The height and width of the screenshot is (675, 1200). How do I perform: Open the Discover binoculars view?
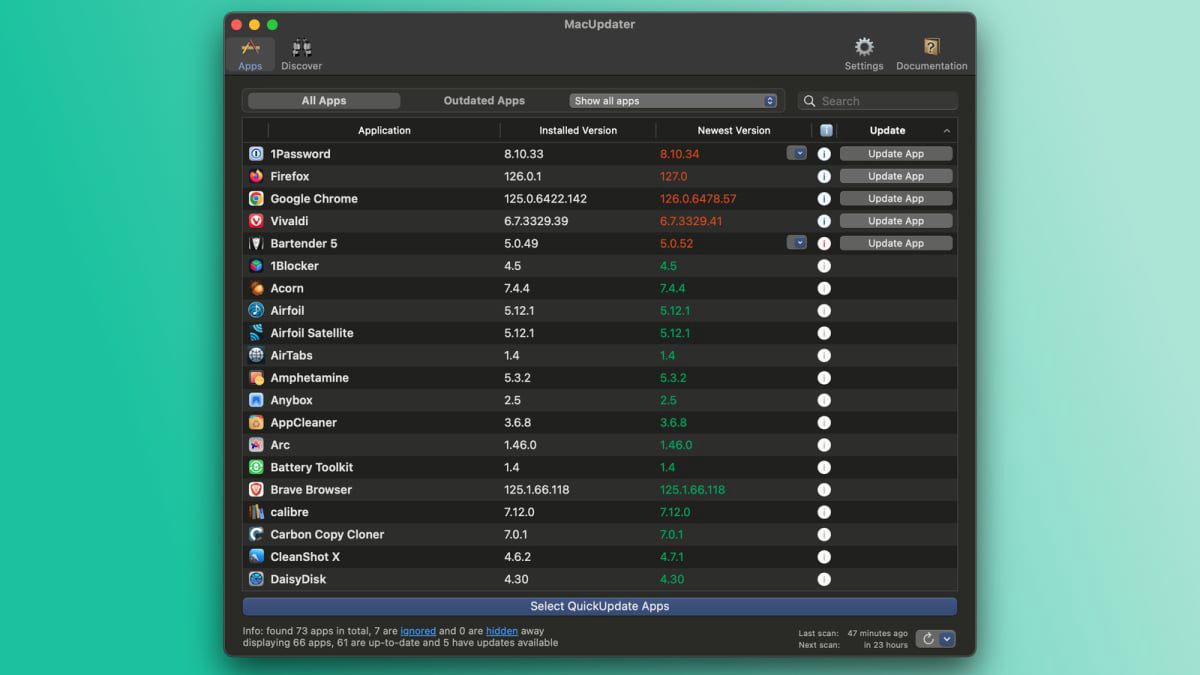(301, 49)
